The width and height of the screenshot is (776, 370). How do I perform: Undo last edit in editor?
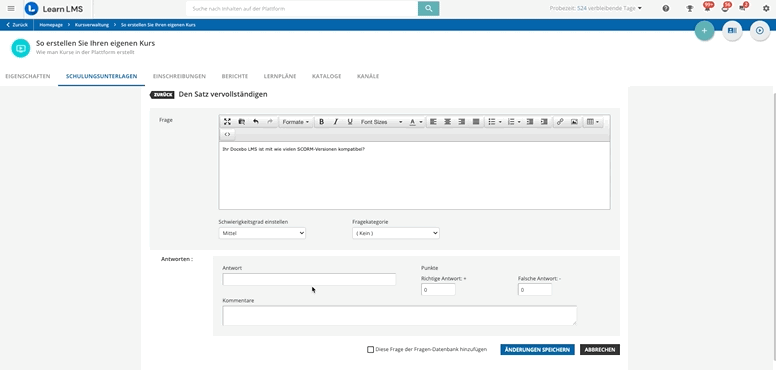point(255,122)
